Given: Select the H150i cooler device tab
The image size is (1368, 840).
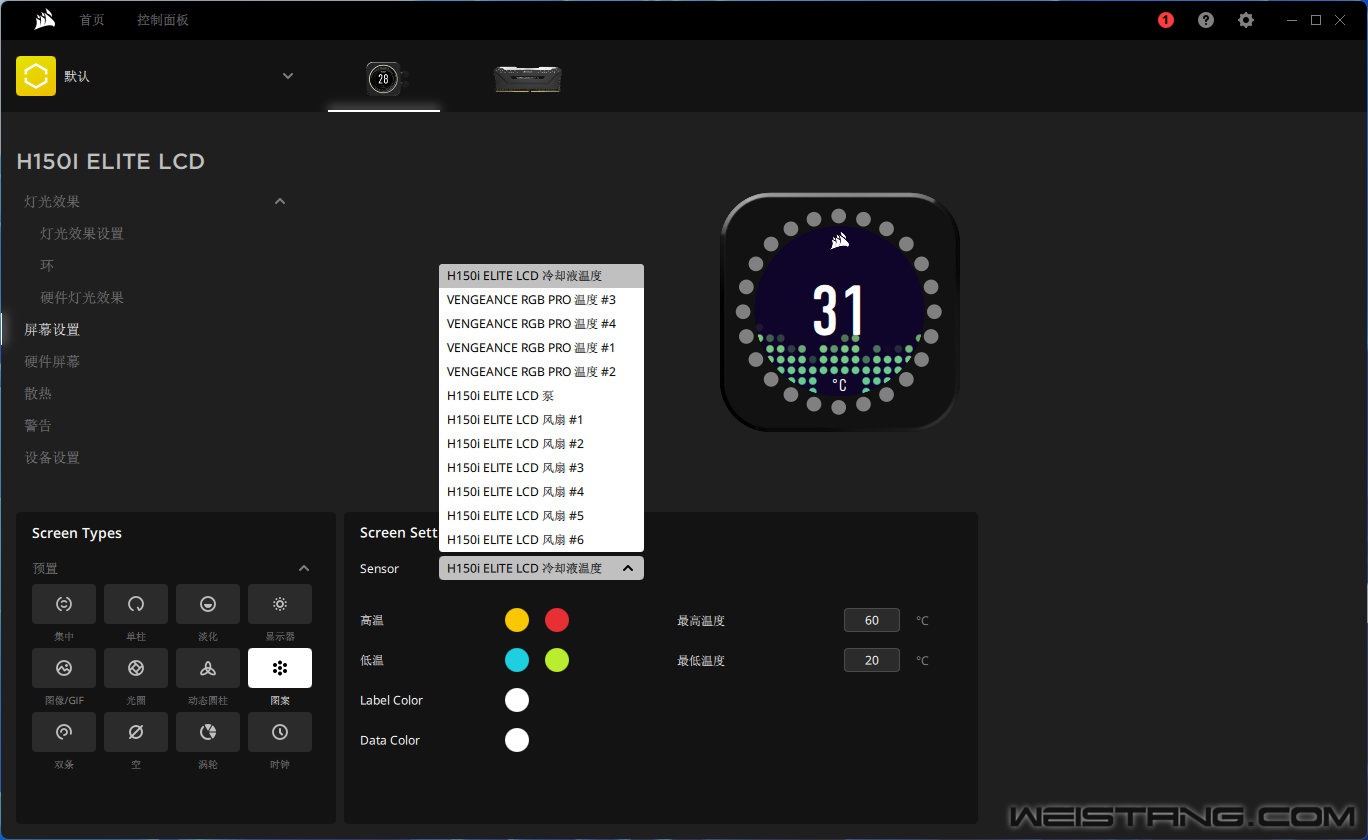Looking at the screenshot, I should (x=384, y=79).
